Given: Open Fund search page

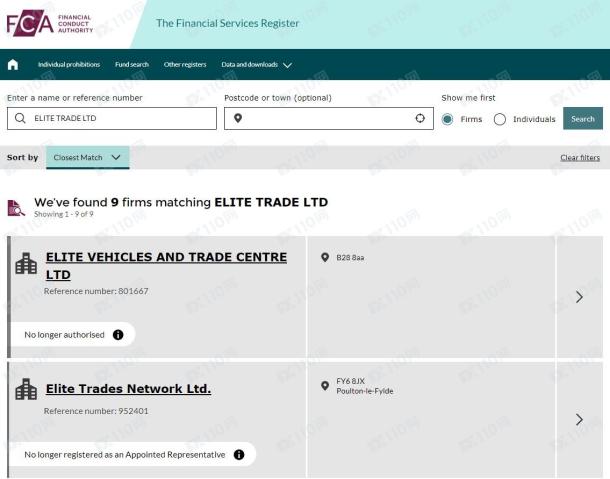Looking at the screenshot, I should click(x=132, y=65).
